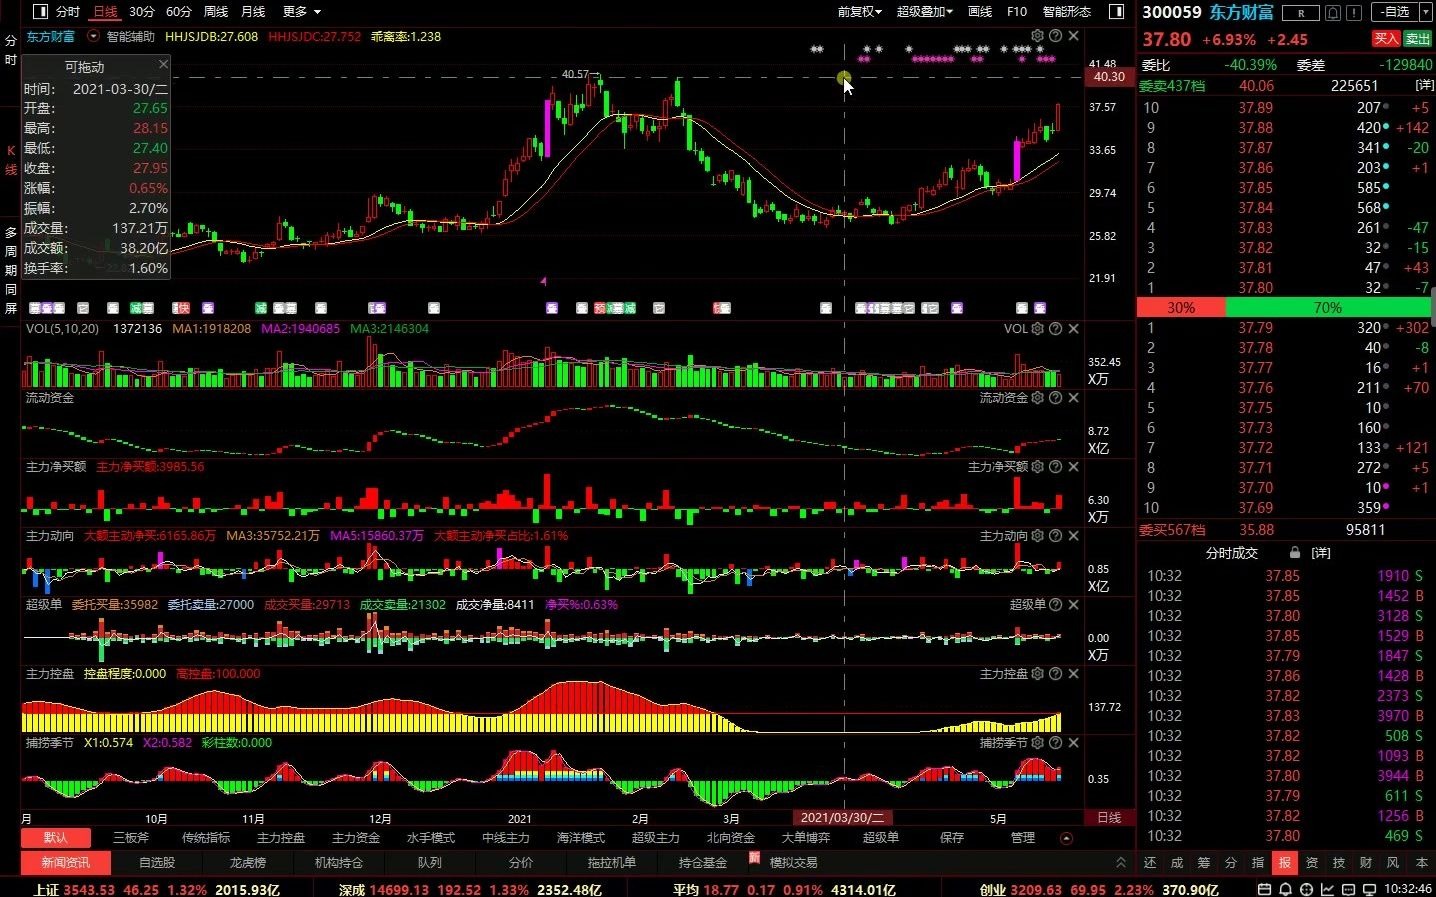1436x897 pixels.
Task: Open the 画线 drawing tools
Action: [980, 12]
